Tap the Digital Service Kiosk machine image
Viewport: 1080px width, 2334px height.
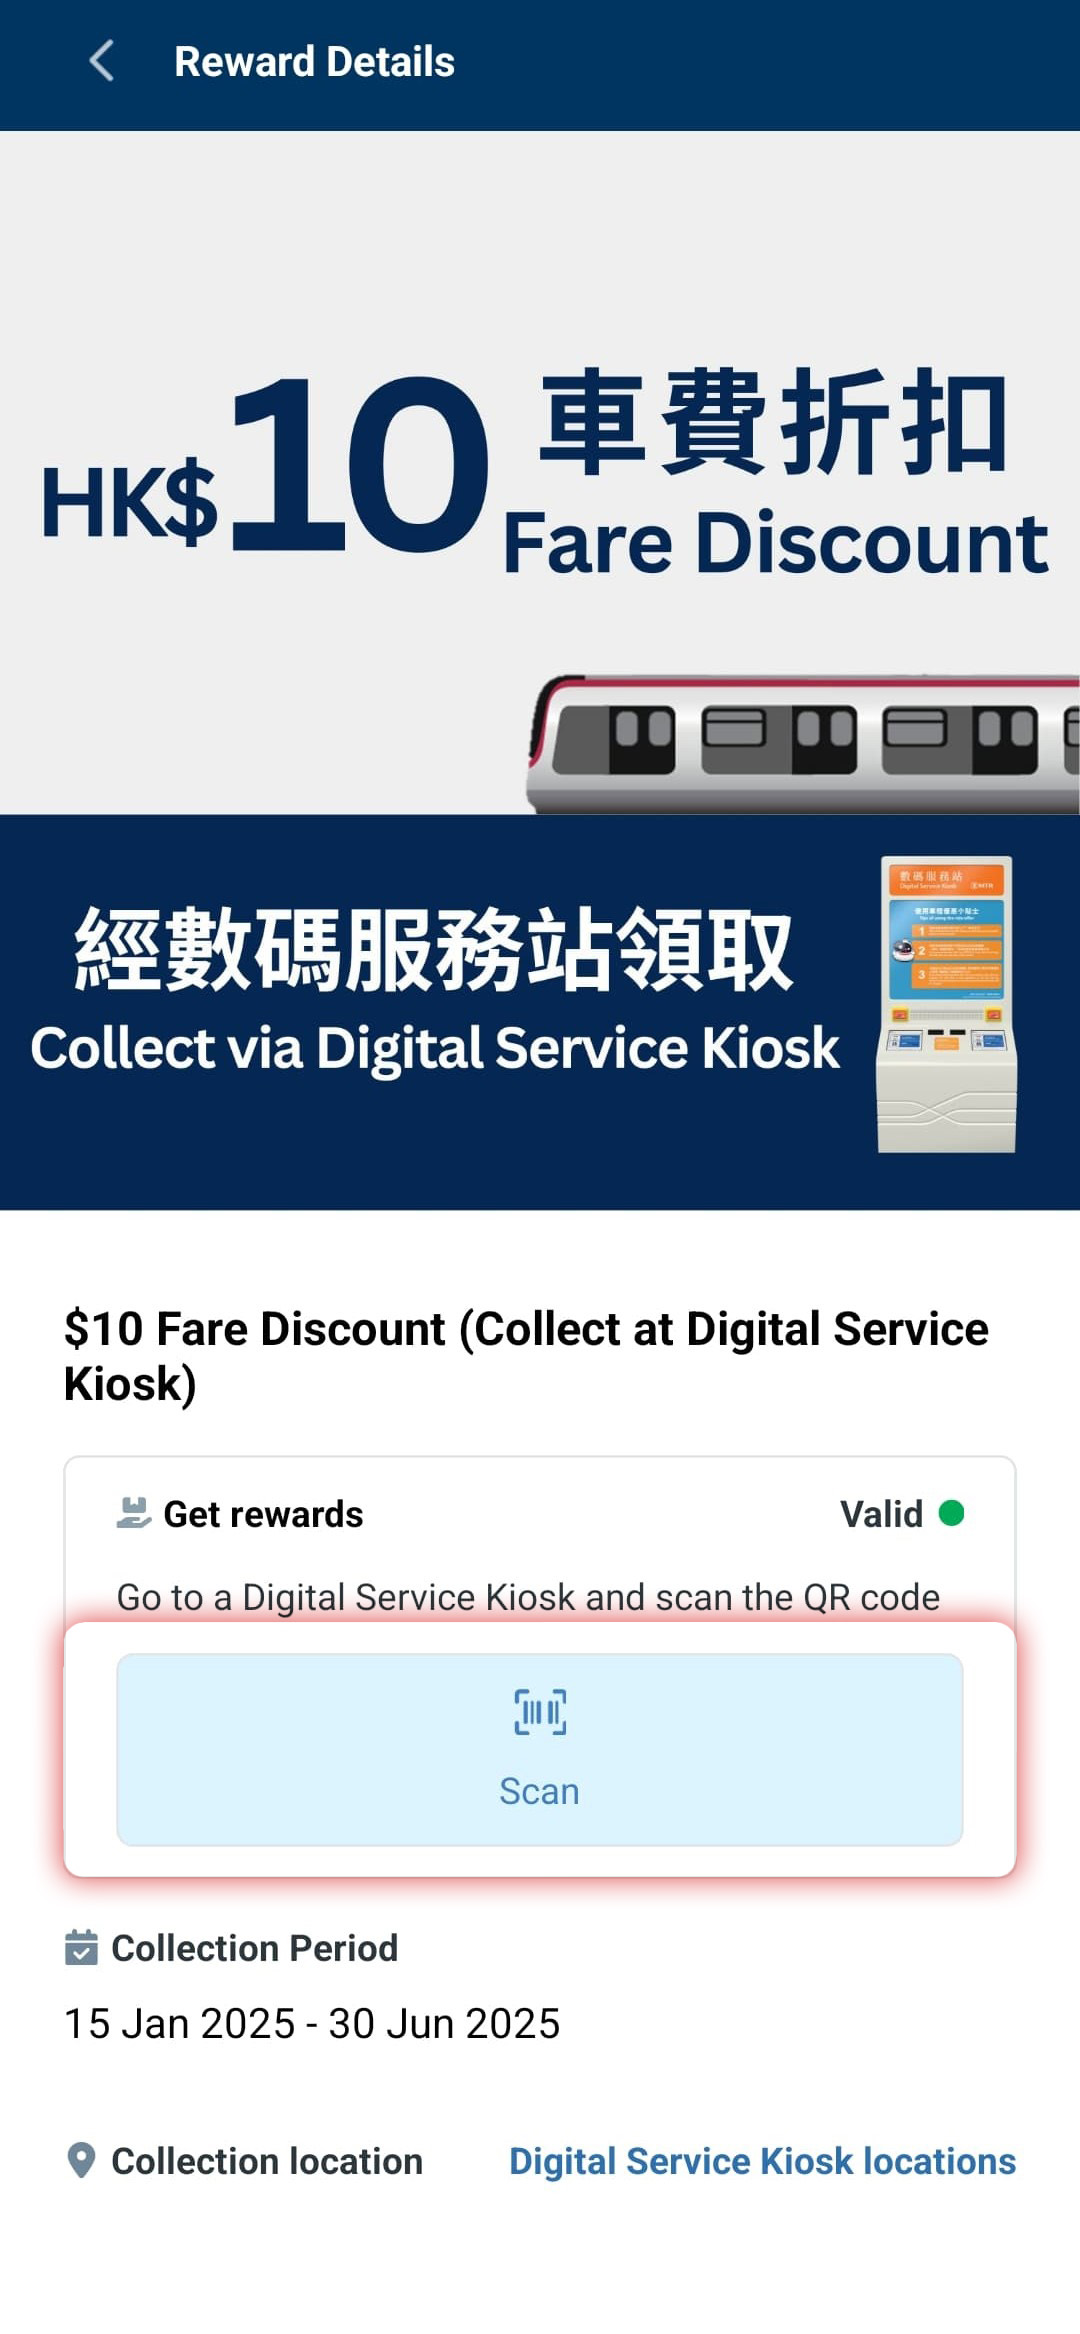pos(946,1004)
